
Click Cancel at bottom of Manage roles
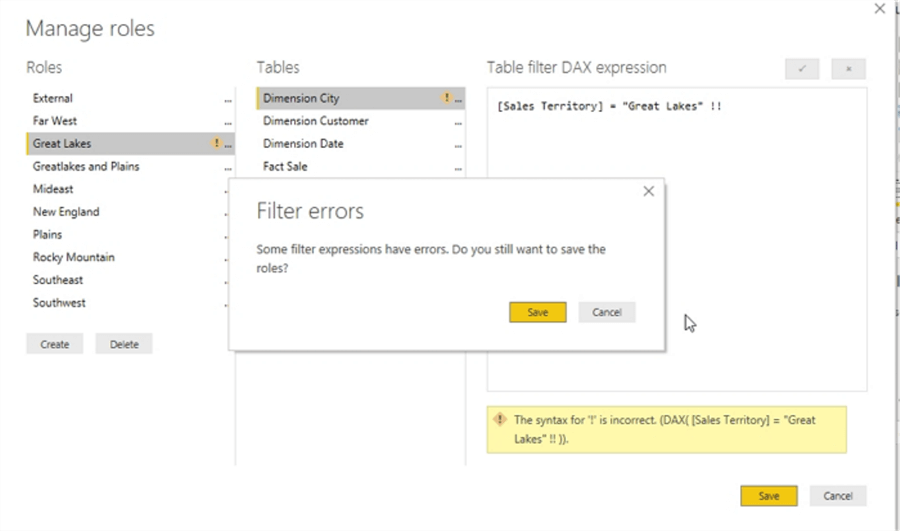click(x=837, y=496)
